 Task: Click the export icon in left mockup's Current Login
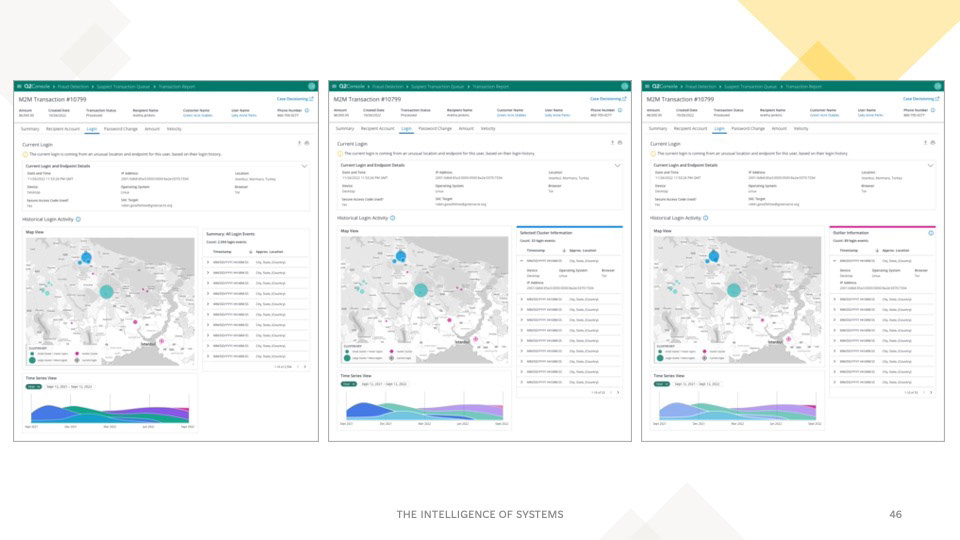[x=299, y=143]
